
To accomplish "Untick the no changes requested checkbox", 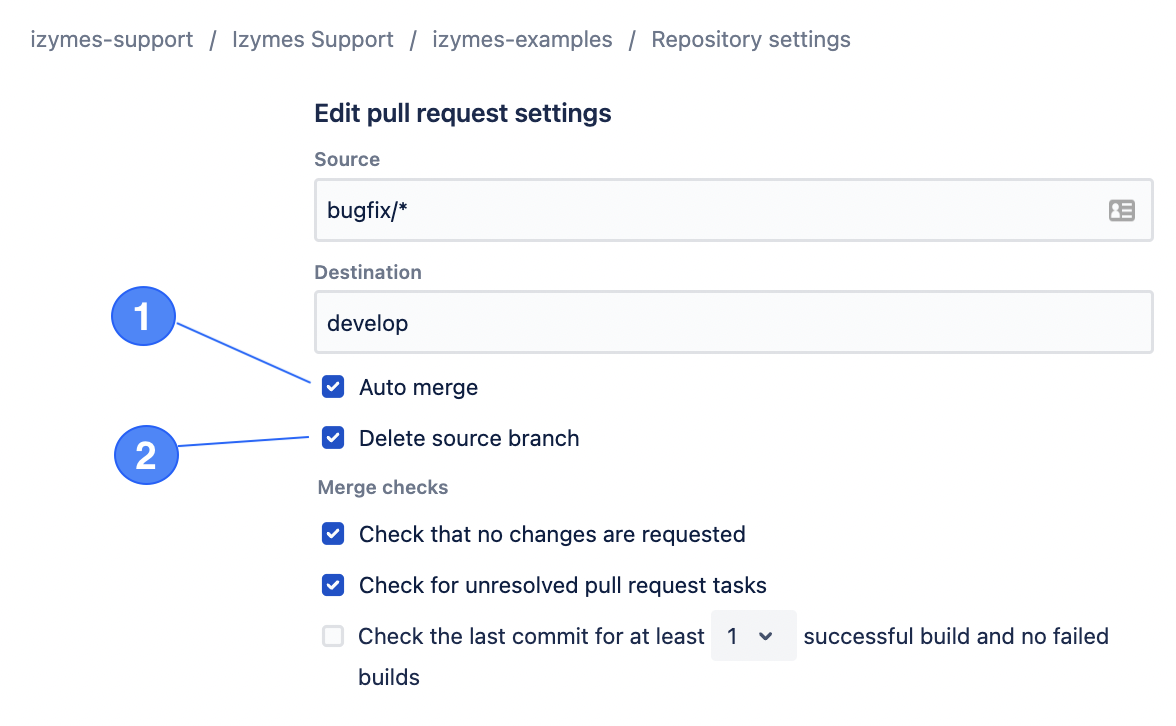I will pyautogui.click(x=333, y=534).
